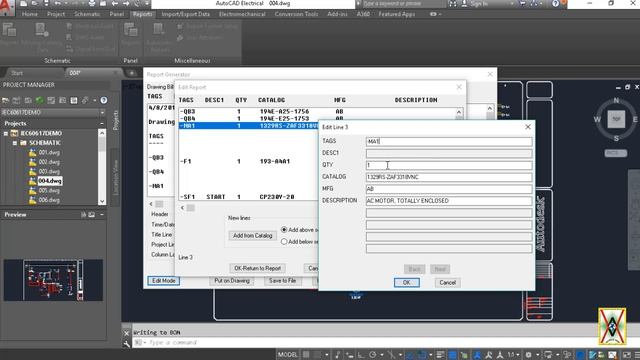The width and height of the screenshot is (640, 360).
Task: Select 001.dwg in project tree
Action: pos(49,152)
